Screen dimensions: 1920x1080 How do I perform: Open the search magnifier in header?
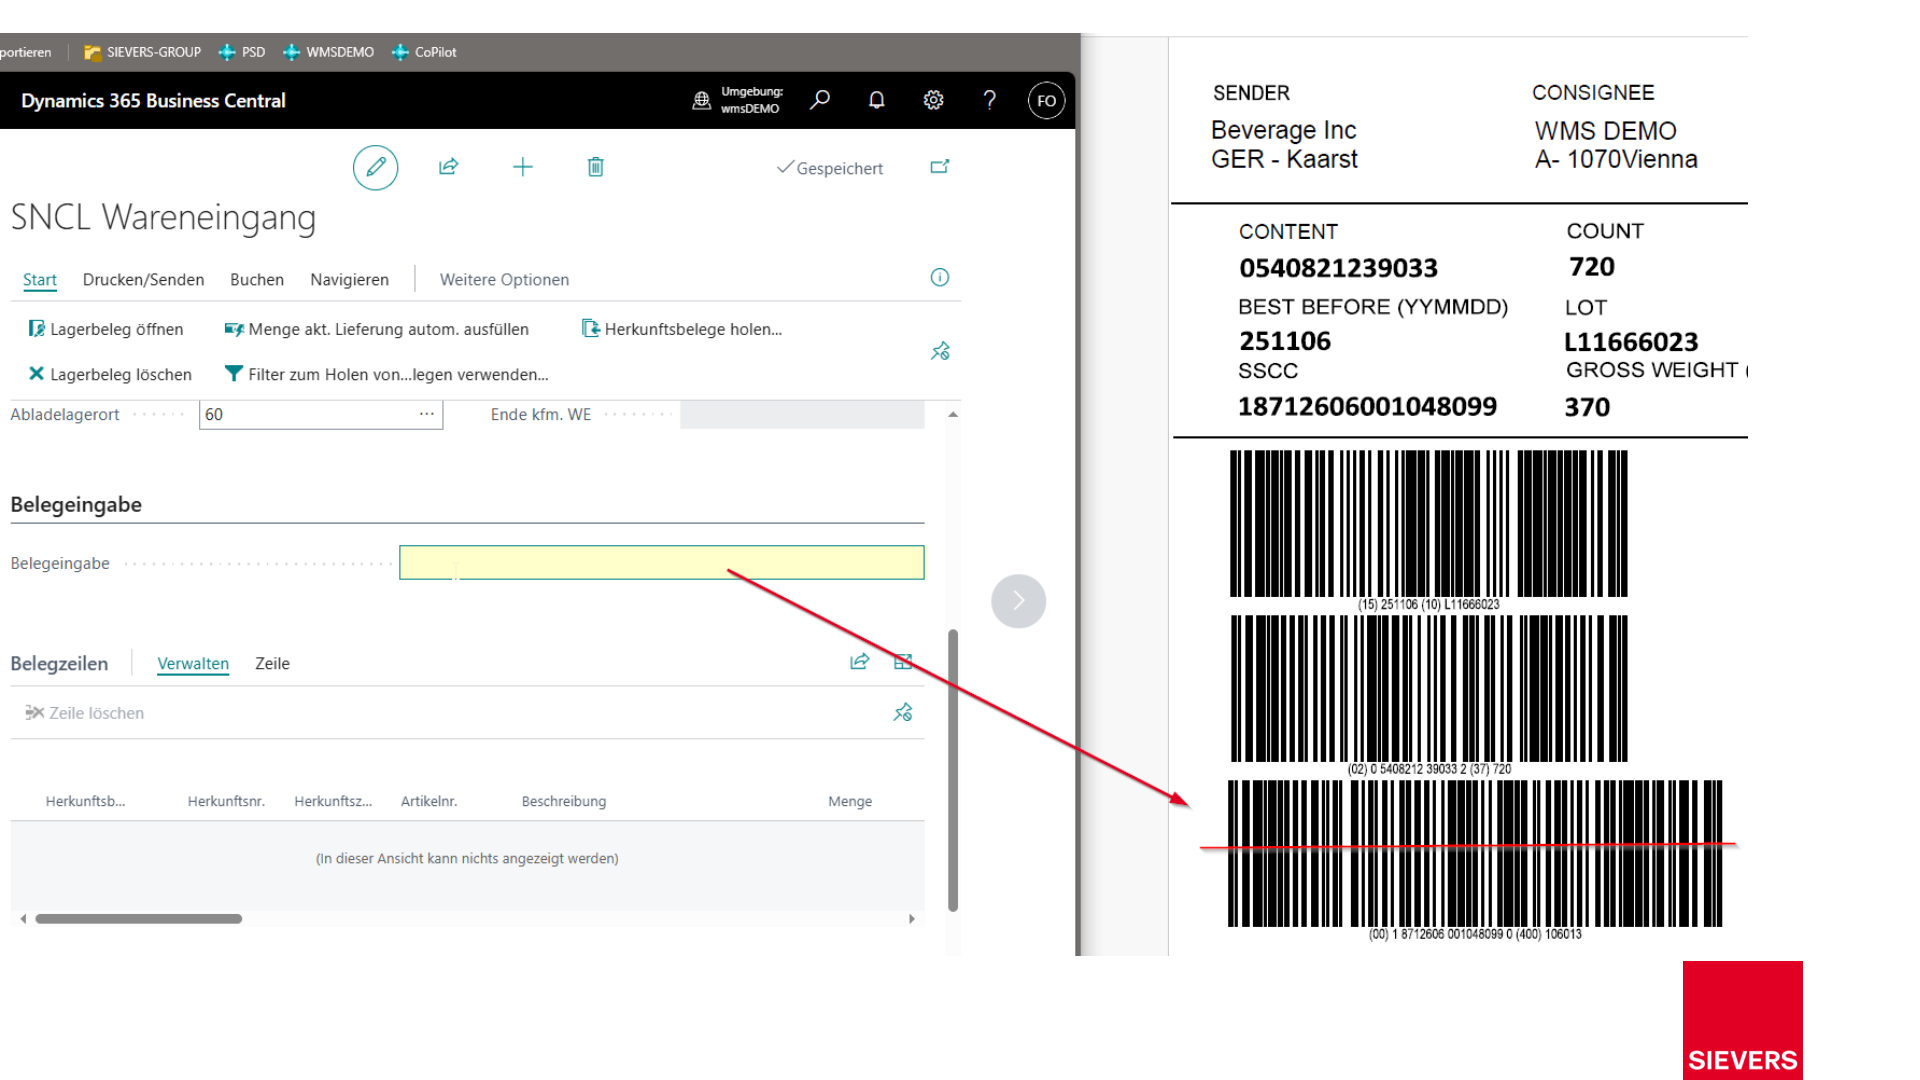(x=820, y=100)
